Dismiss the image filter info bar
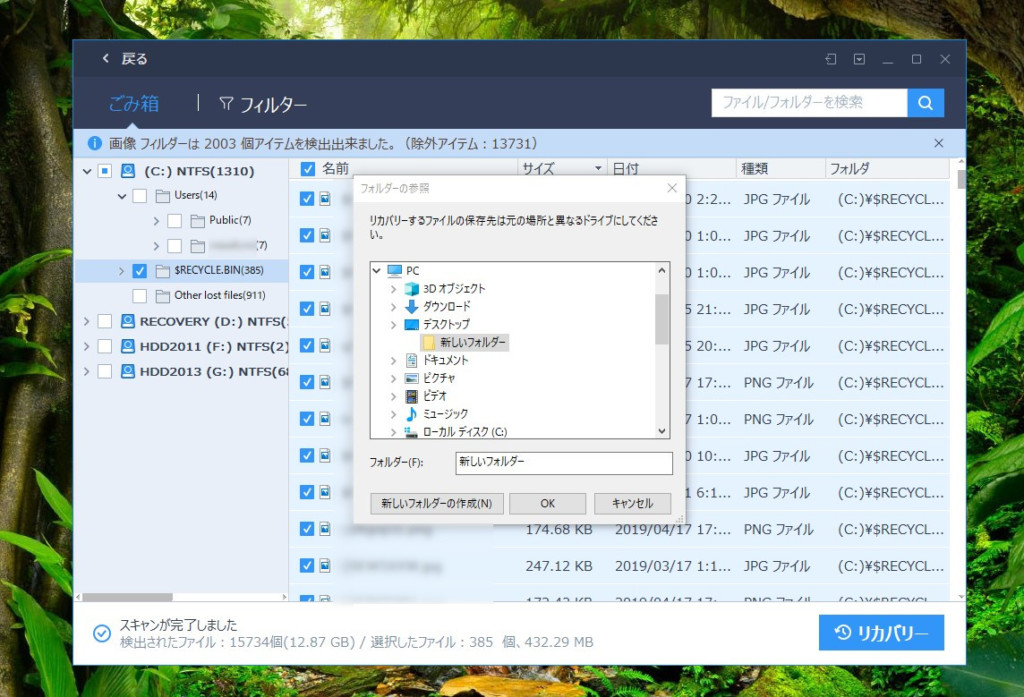 [938, 143]
